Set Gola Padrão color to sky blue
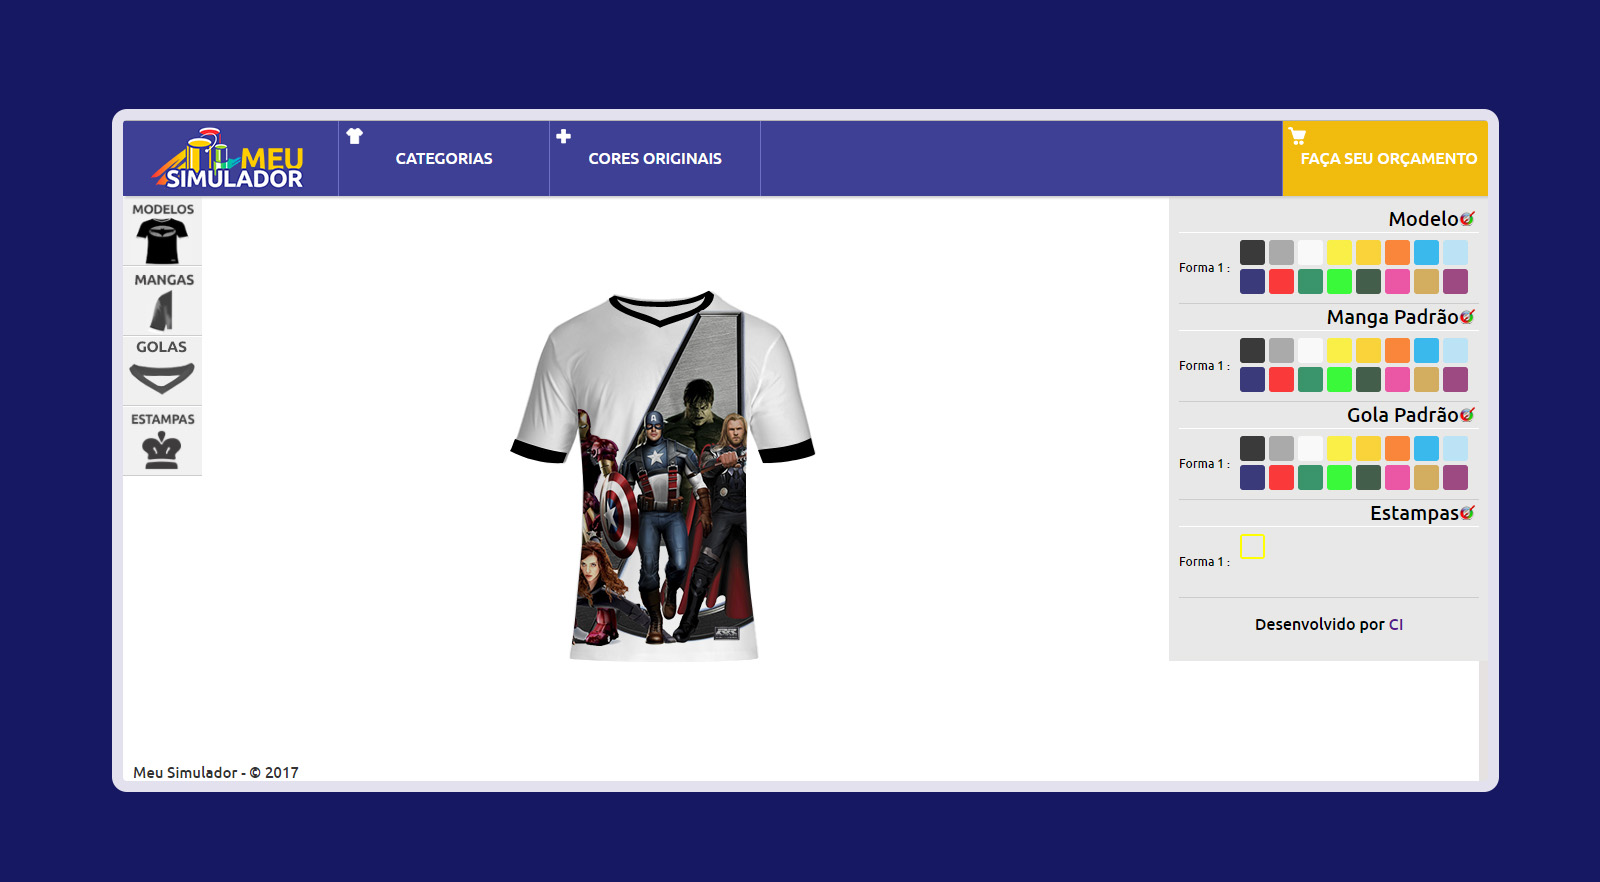The height and width of the screenshot is (882, 1600). click(x=1426, y=448)
